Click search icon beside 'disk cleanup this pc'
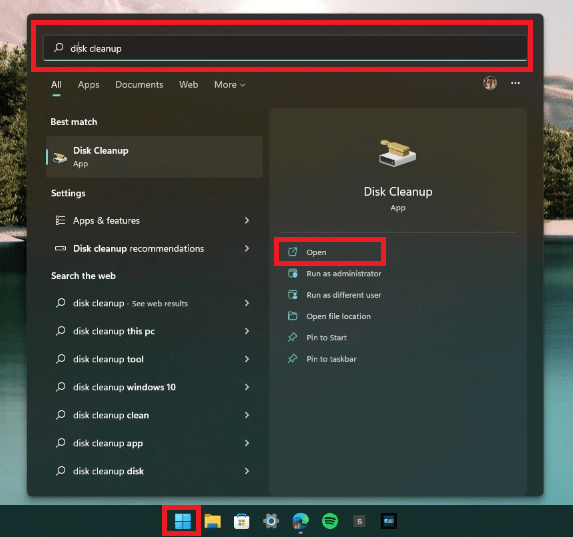The width and height of the screenshot is (573, 537). 60,331
